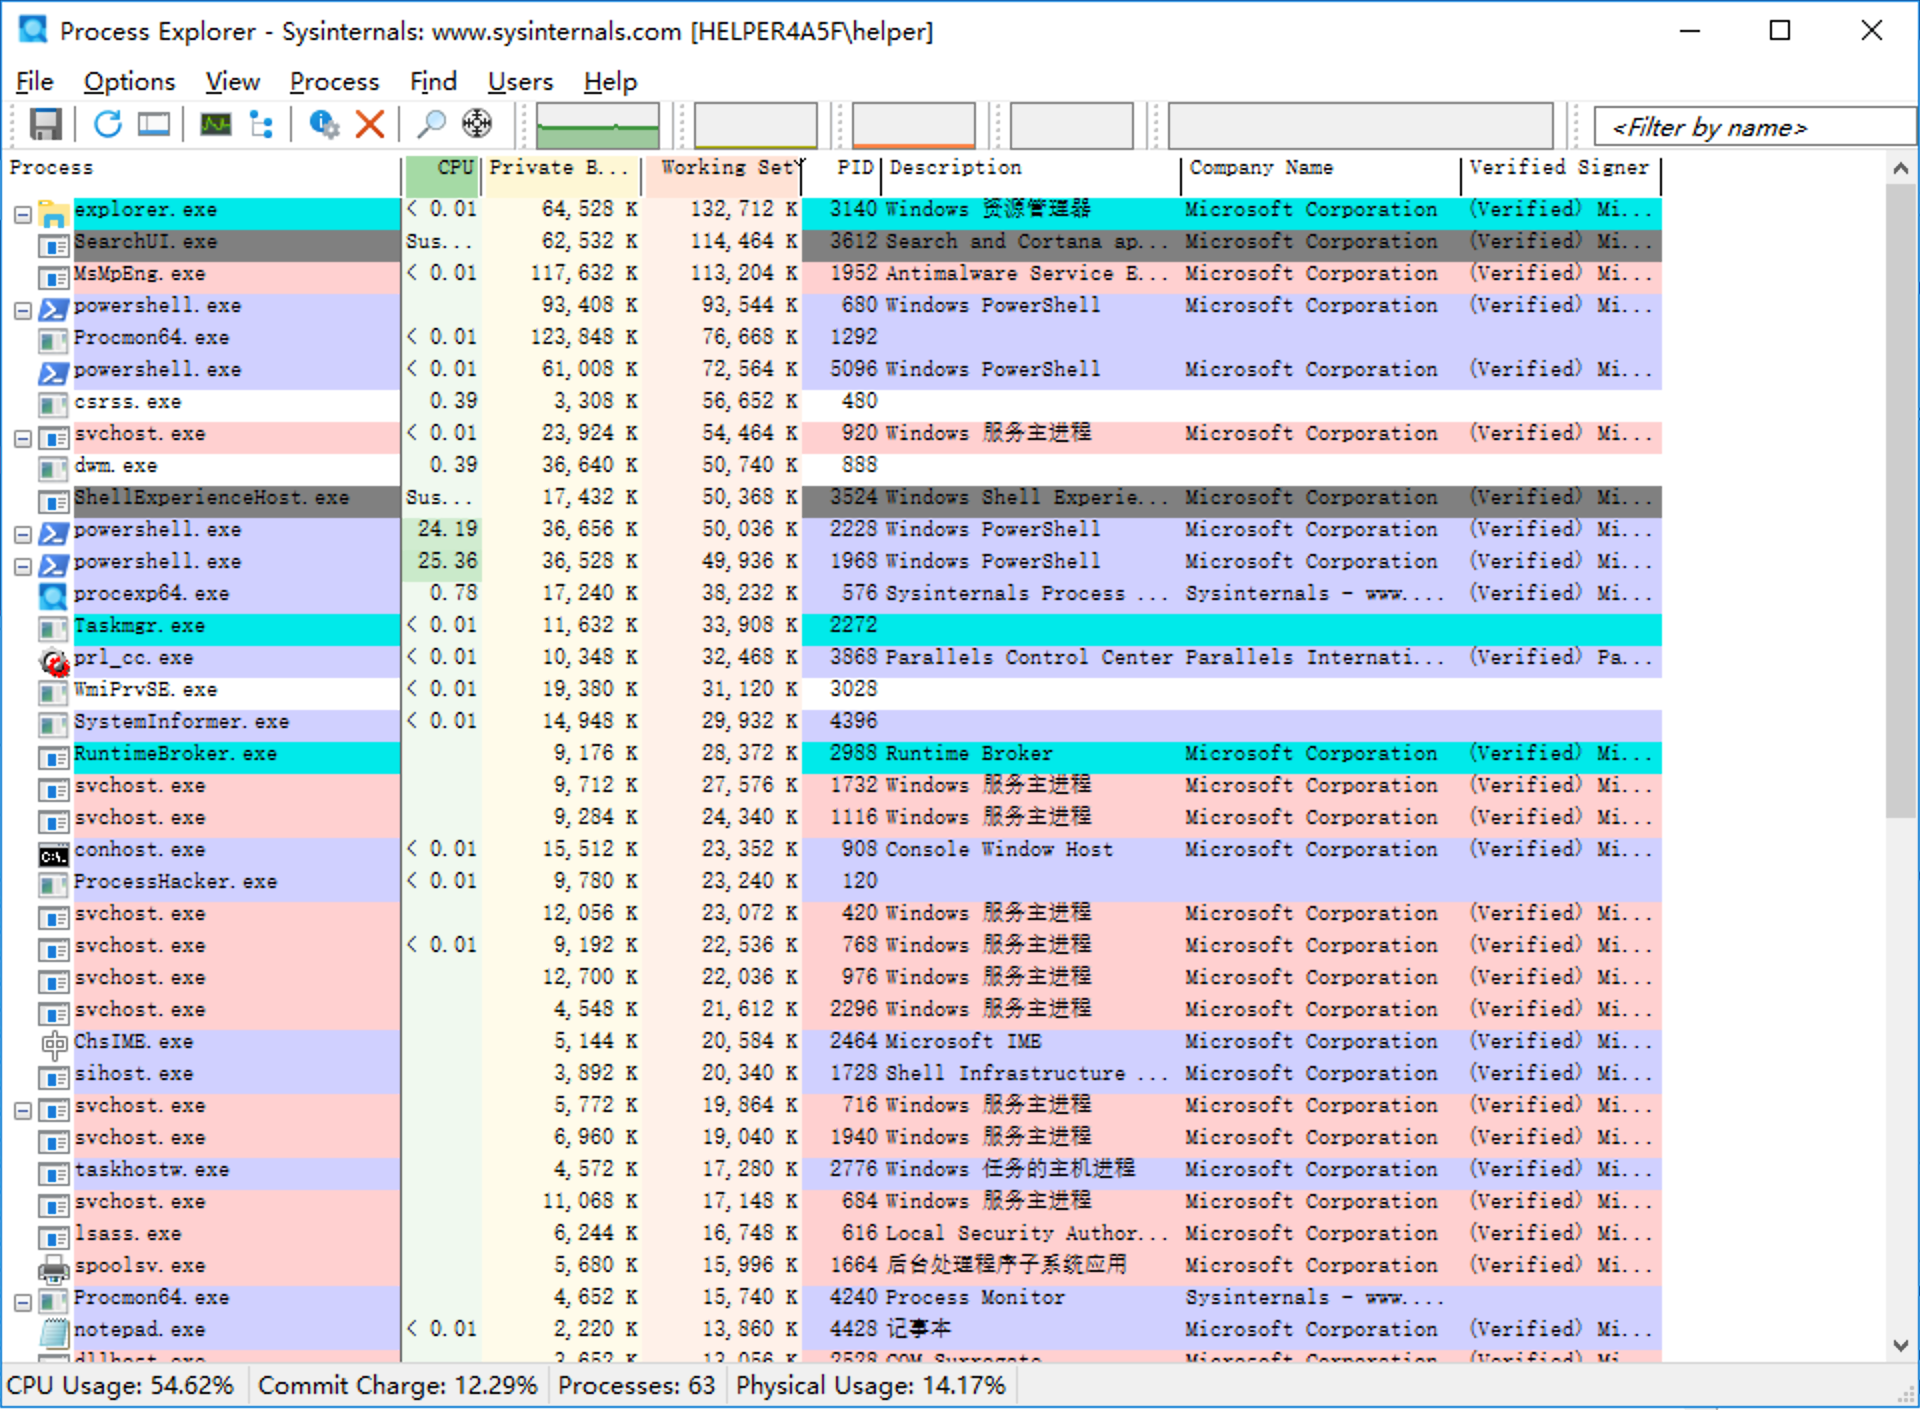
Task: Collapse the explorer.exe process tree
Action: point(22,214)
